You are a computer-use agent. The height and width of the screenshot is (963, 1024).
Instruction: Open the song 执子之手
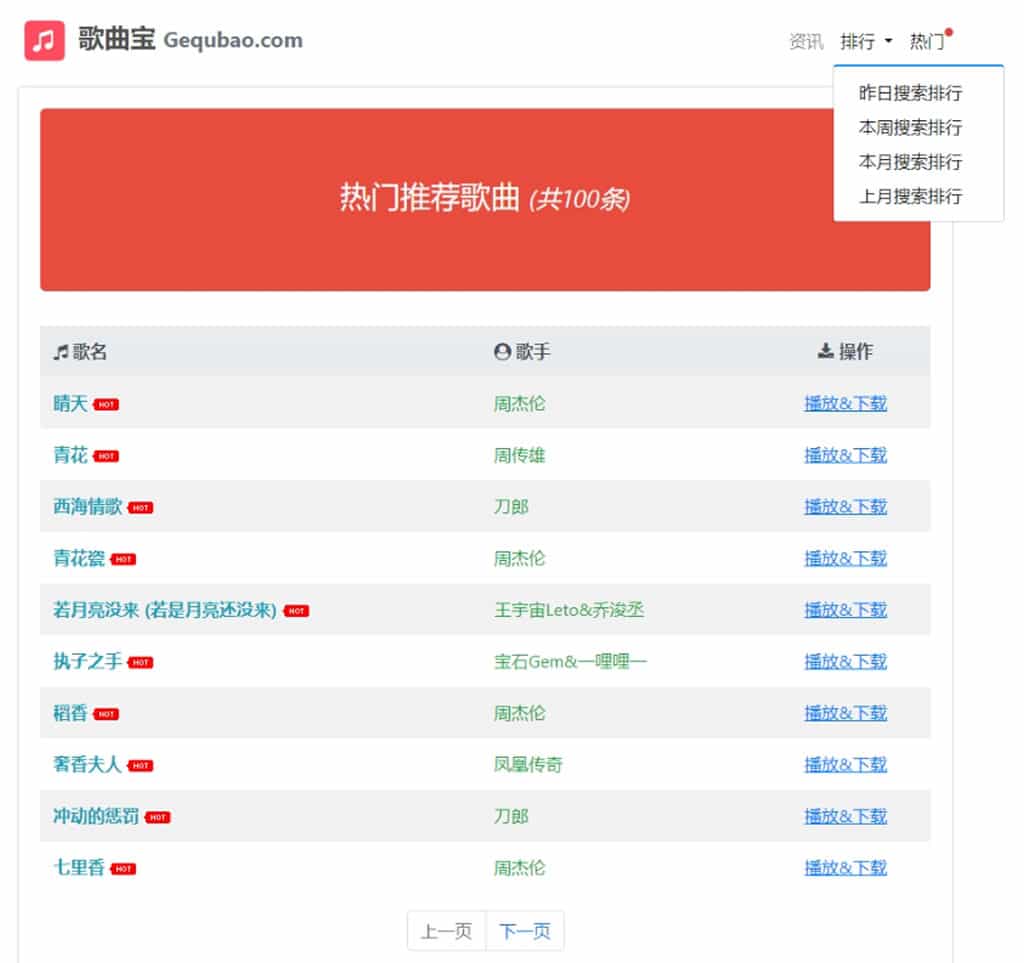[88, 661]
